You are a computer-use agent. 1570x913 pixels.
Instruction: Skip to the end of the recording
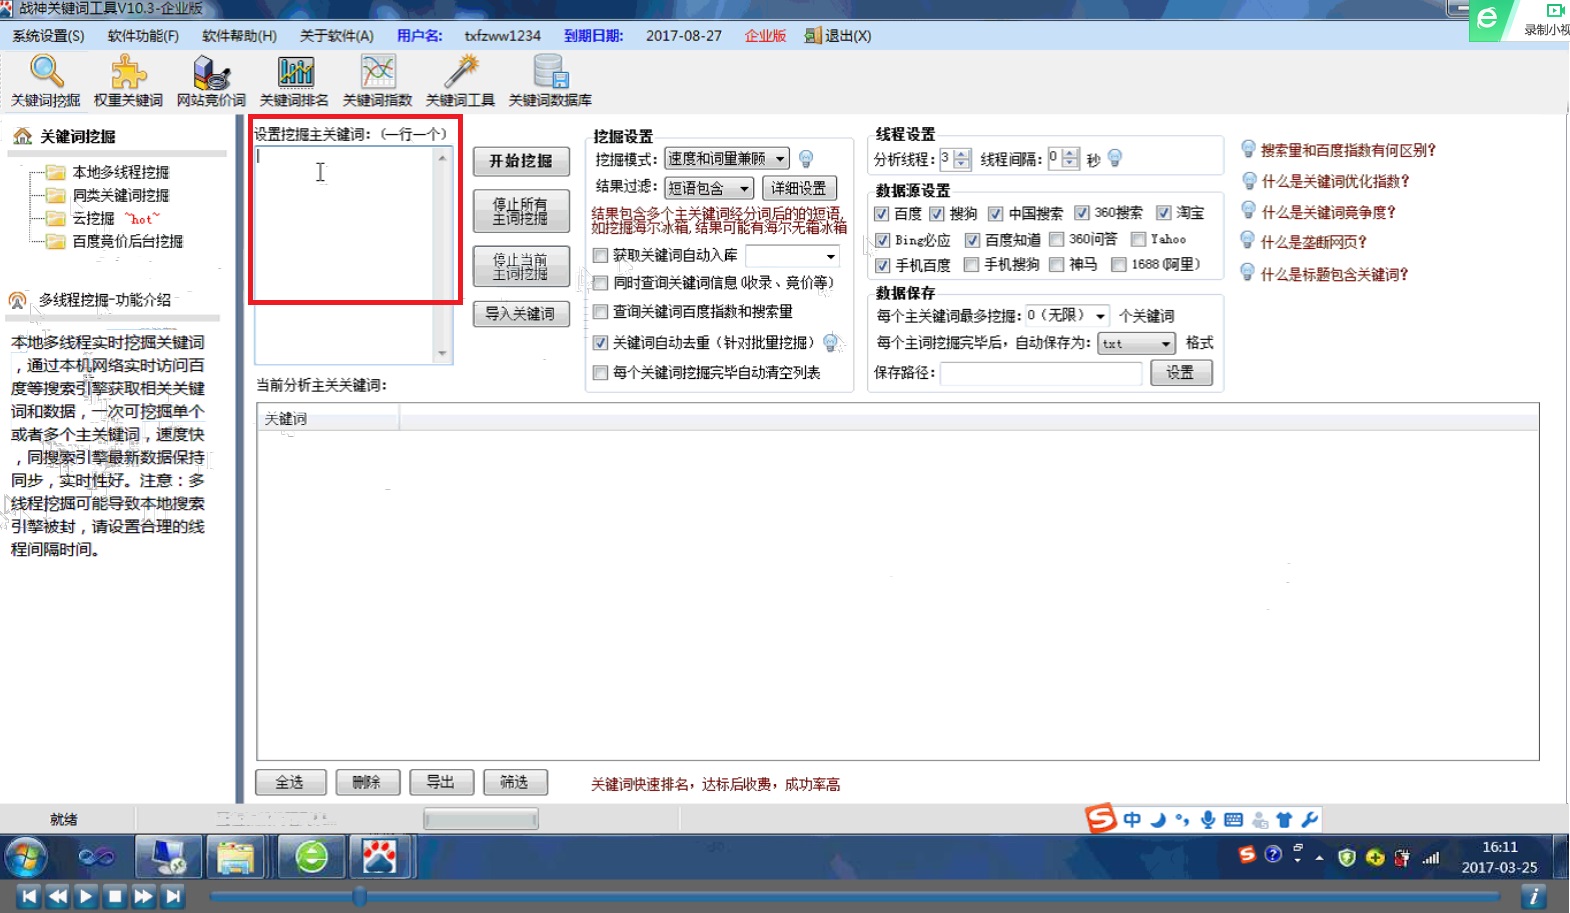(x=173, y=896)
